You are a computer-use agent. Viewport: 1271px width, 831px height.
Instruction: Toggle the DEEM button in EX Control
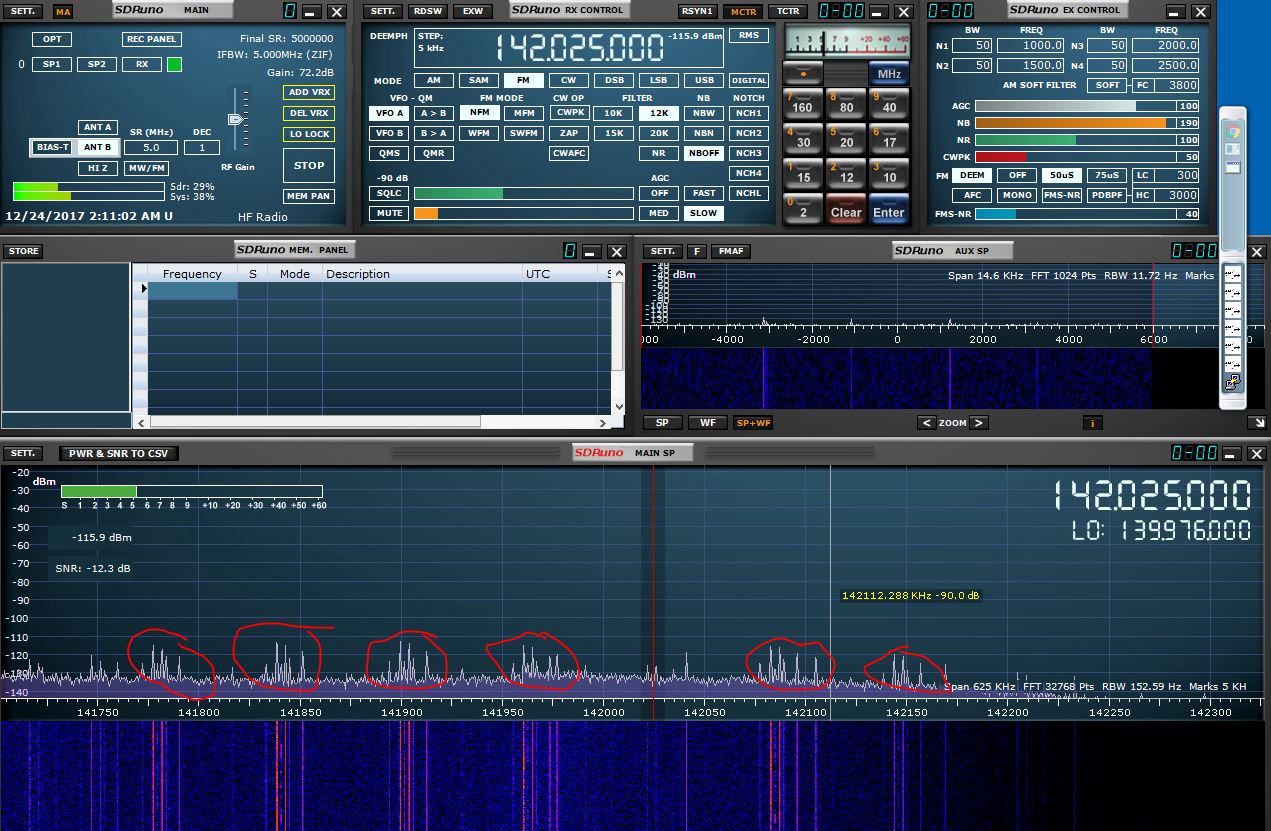(x=972, y=175)
